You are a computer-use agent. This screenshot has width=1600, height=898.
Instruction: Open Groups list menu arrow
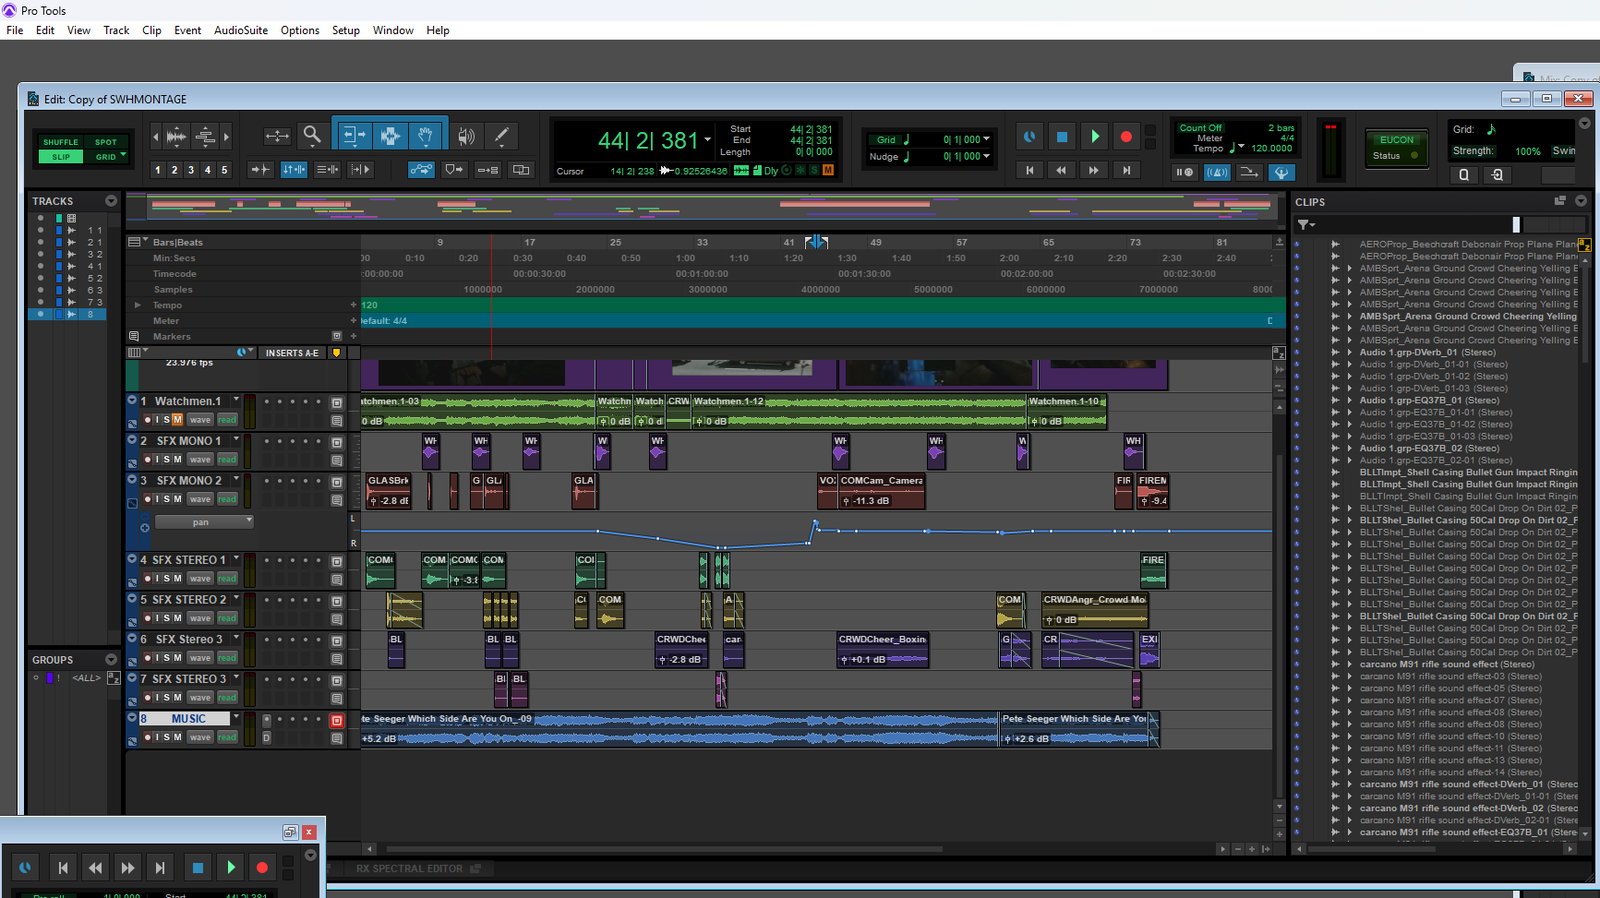111,660
